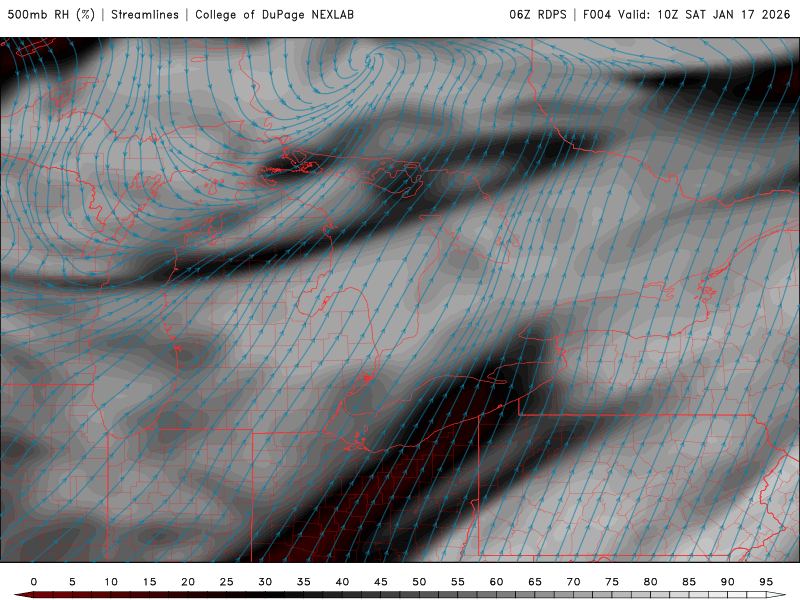Click the "85" label on the color scale
Image resolution: width=800 pixels, height=600 pixels.
[x=689, y=582]
